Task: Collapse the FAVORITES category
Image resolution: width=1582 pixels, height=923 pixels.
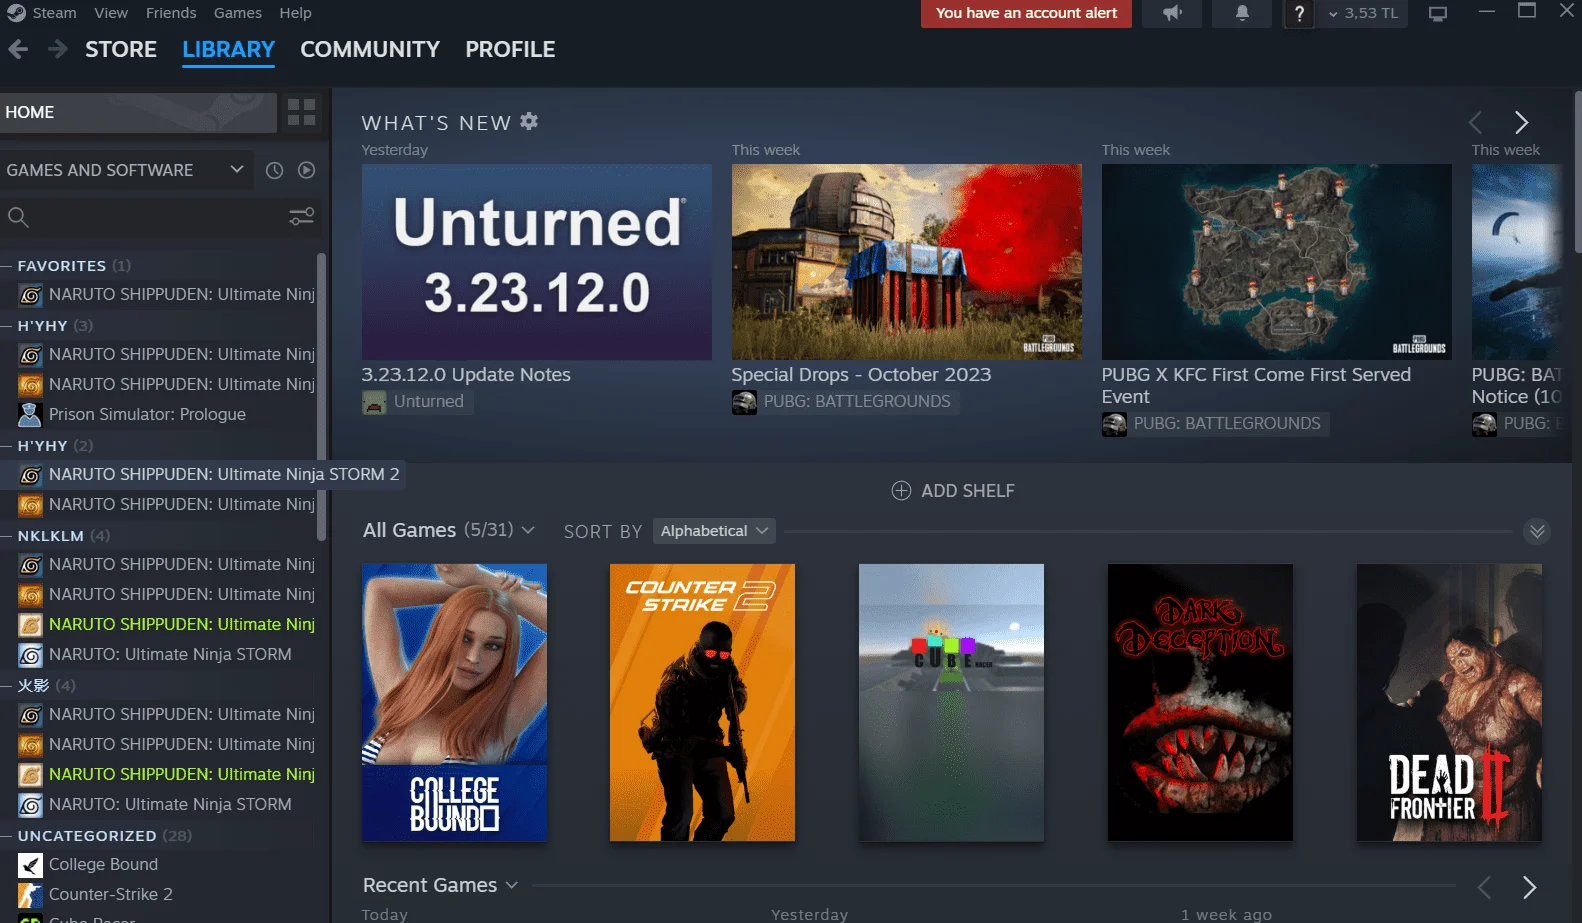Action: (7, 266)
